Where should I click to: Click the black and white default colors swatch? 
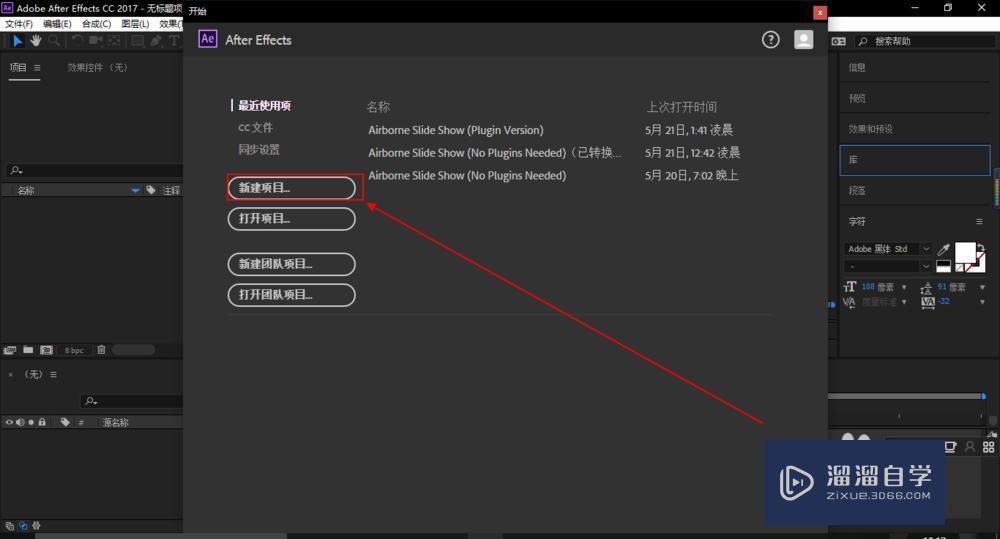[943, 267]
